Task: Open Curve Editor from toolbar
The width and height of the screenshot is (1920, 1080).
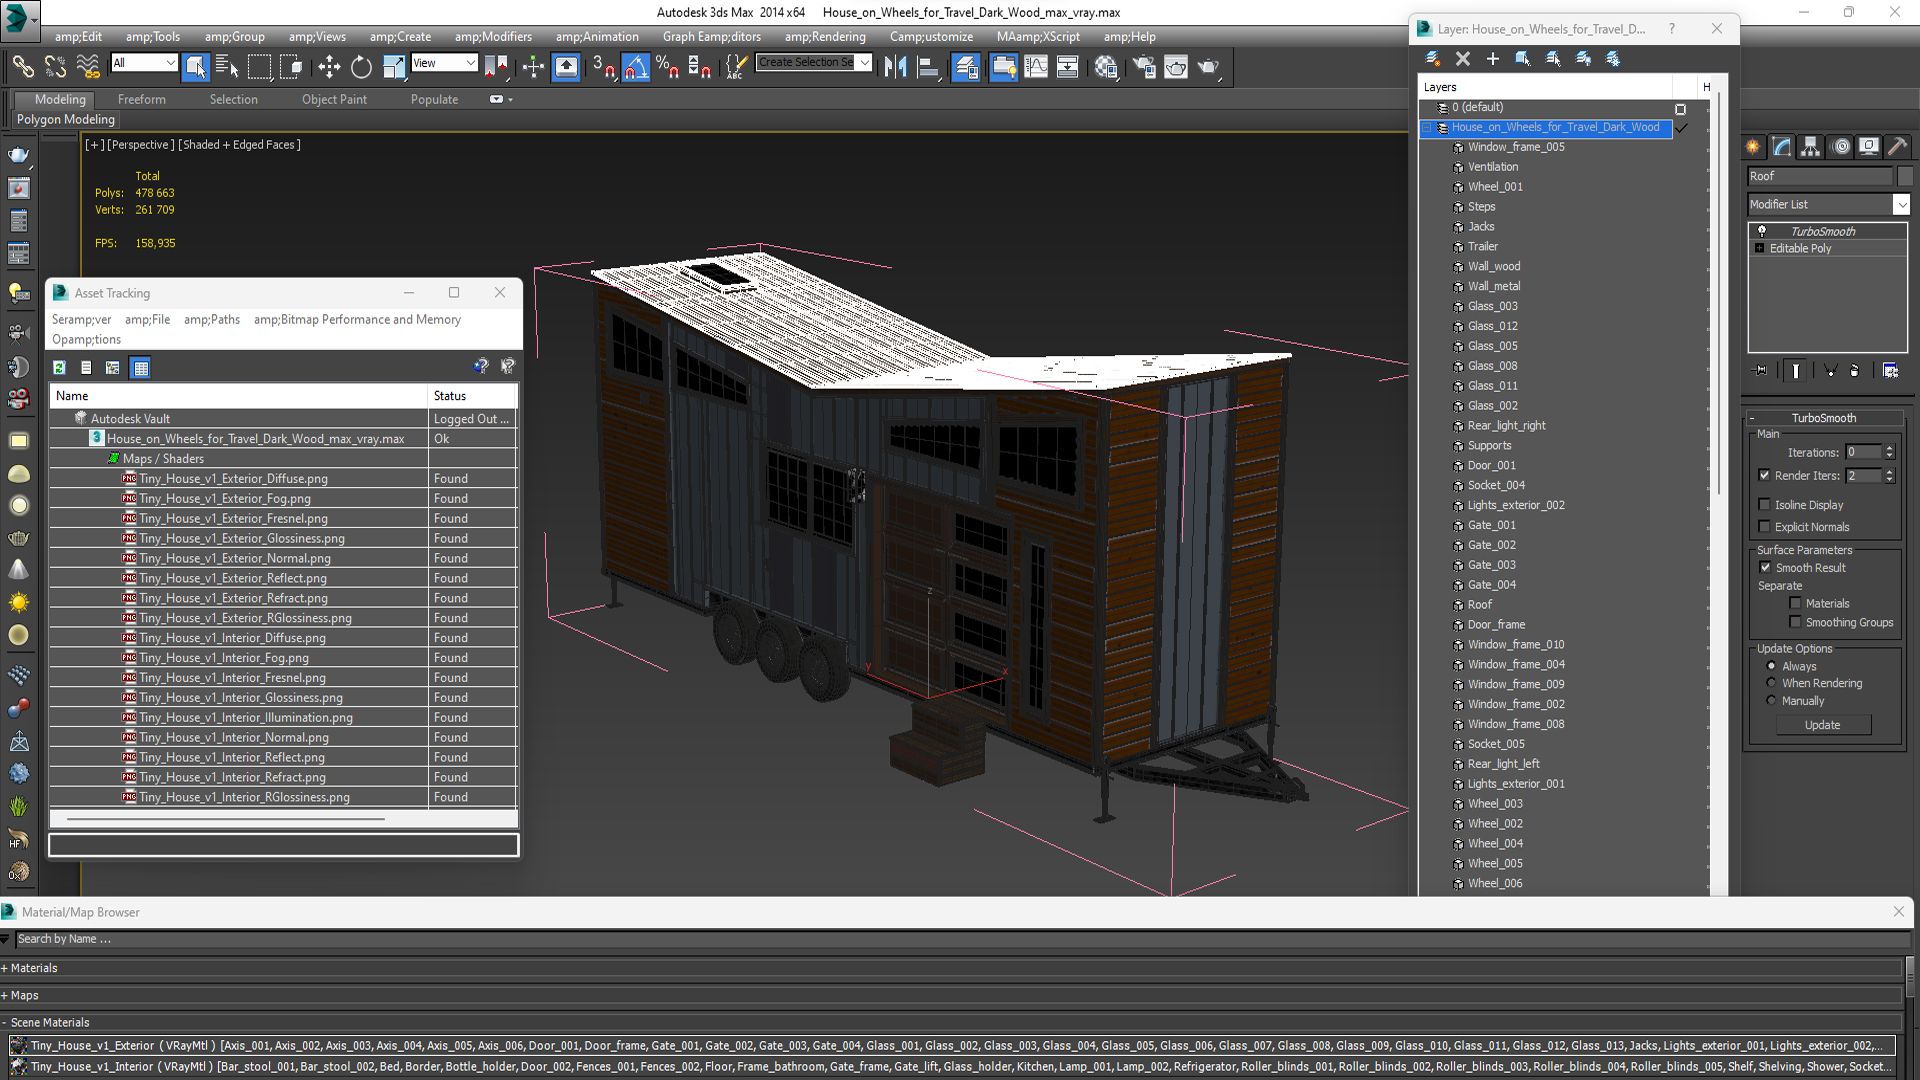Action: 1036,67
